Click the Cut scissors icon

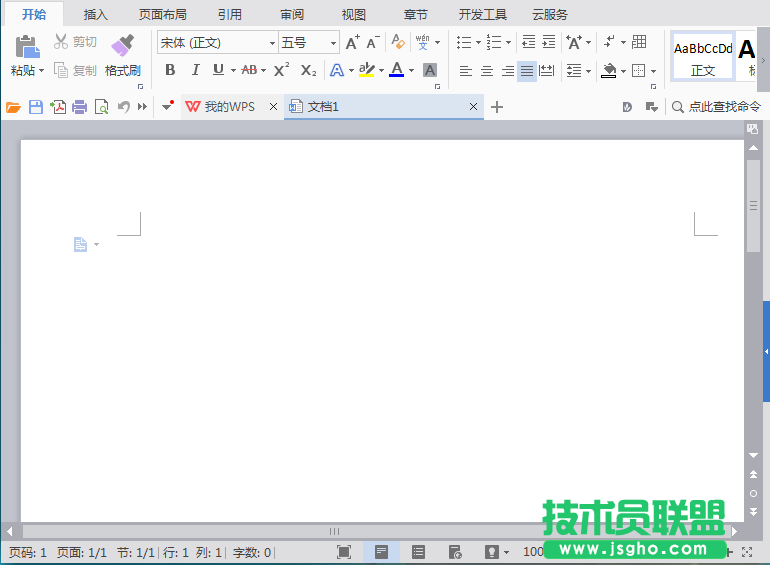point(60,41)
